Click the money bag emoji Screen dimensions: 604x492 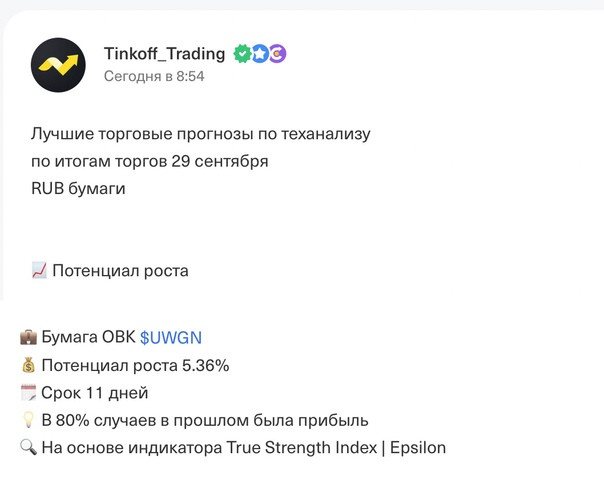(28, 365)
